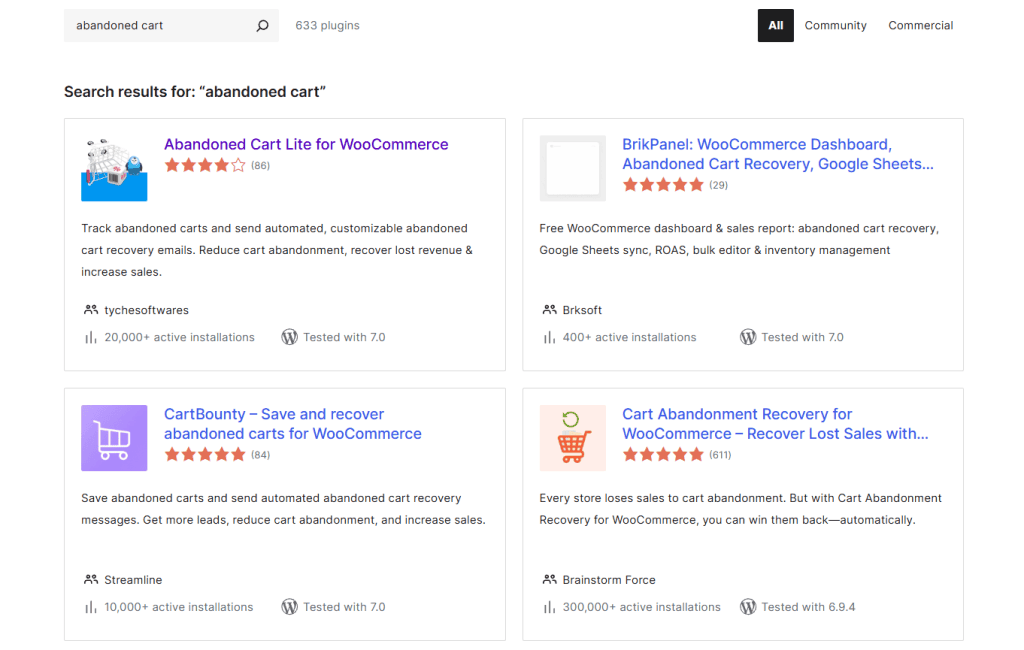Click '10,000+ active installations' text

point(178,607)
